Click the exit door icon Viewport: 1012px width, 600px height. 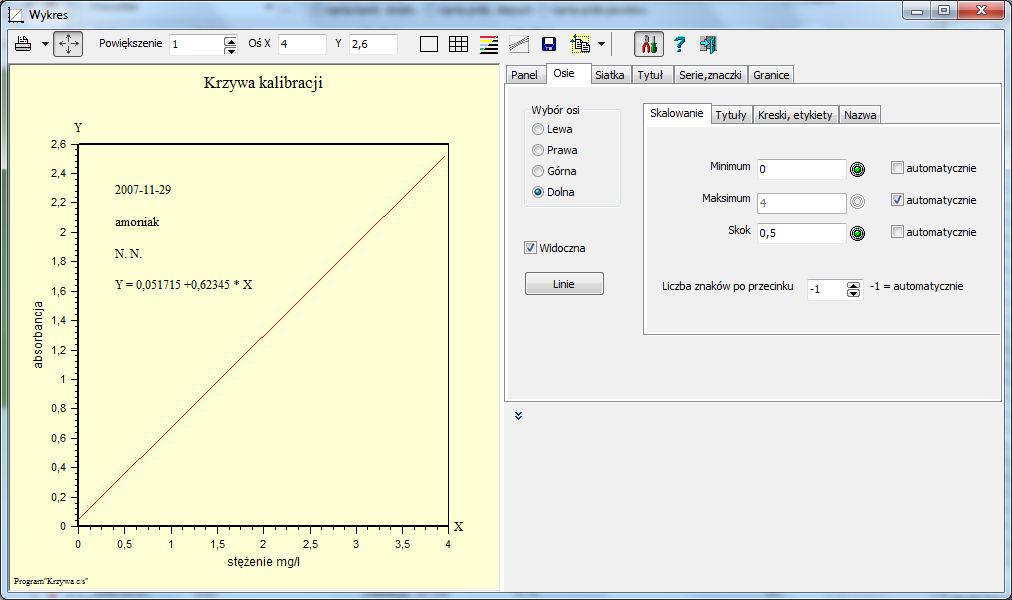coord(708,45)
